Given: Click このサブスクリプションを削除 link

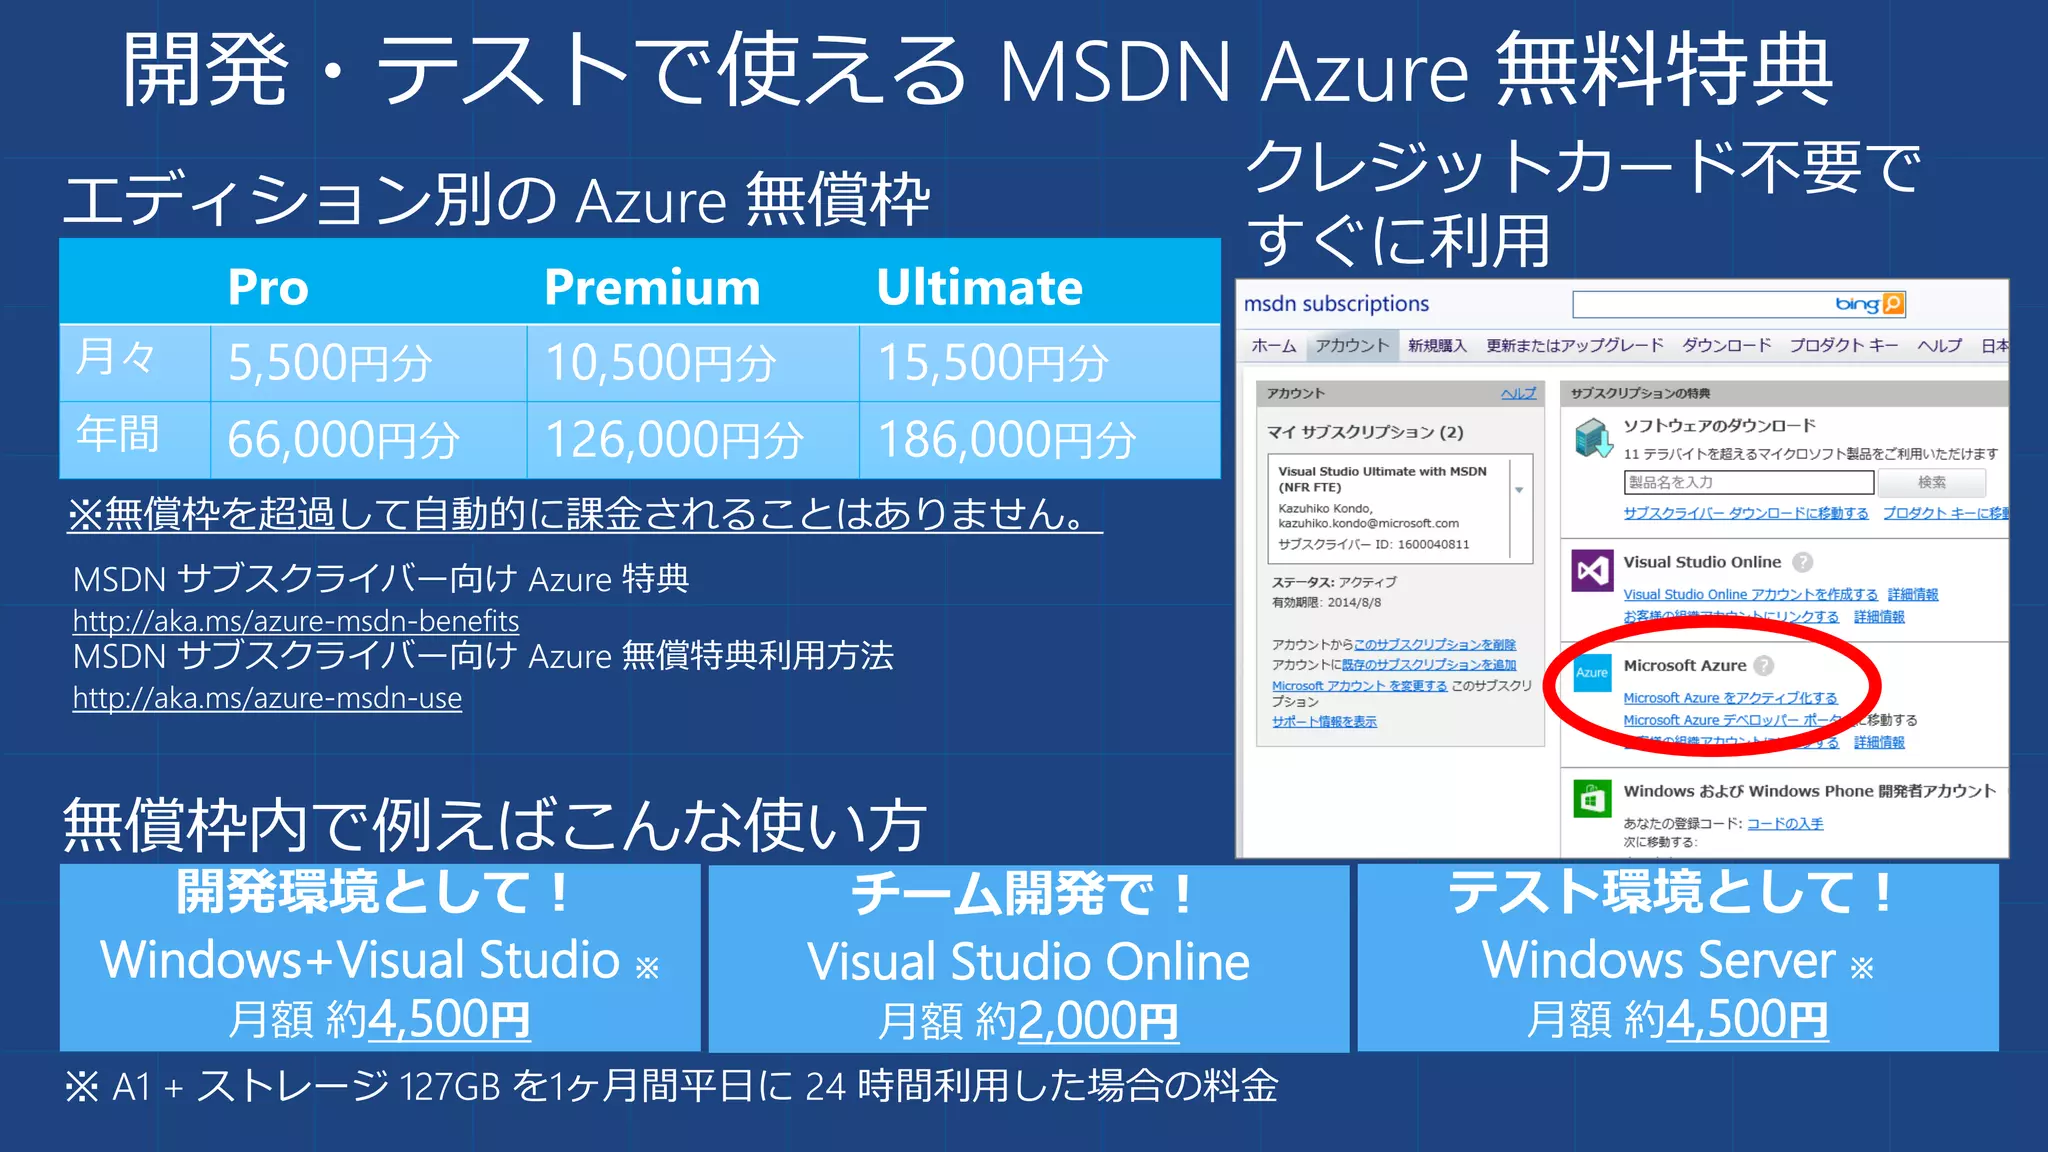Looking at the screenshot, I should pos(1435,645).
